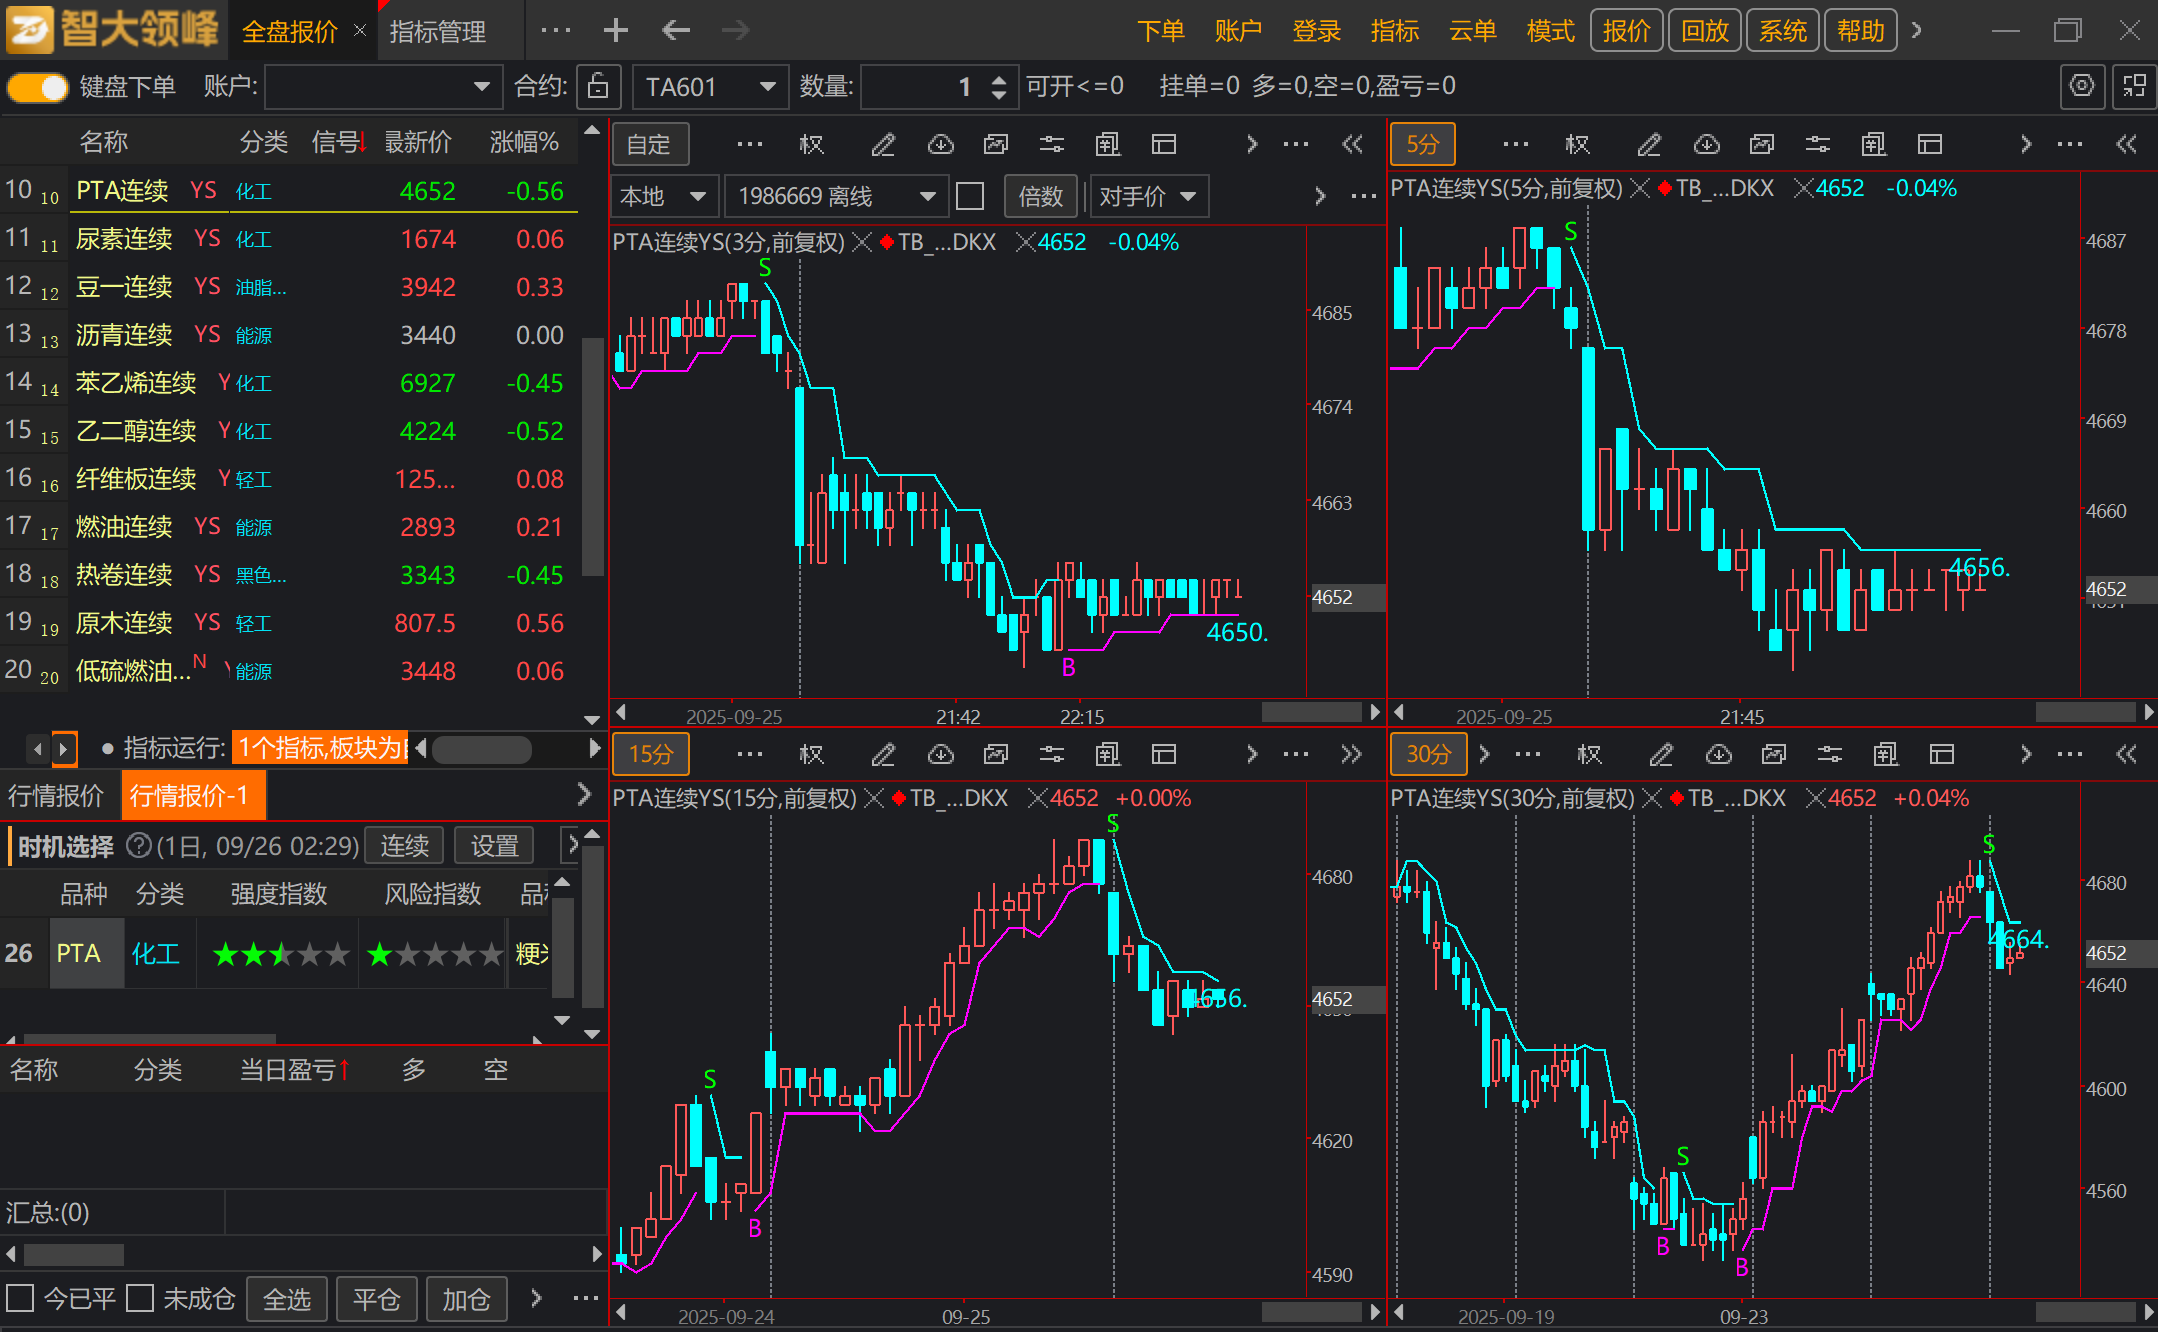Open the 1986669 离线 account dropdown
This screenshot has width=2158, height=1332.
[926, 196]
